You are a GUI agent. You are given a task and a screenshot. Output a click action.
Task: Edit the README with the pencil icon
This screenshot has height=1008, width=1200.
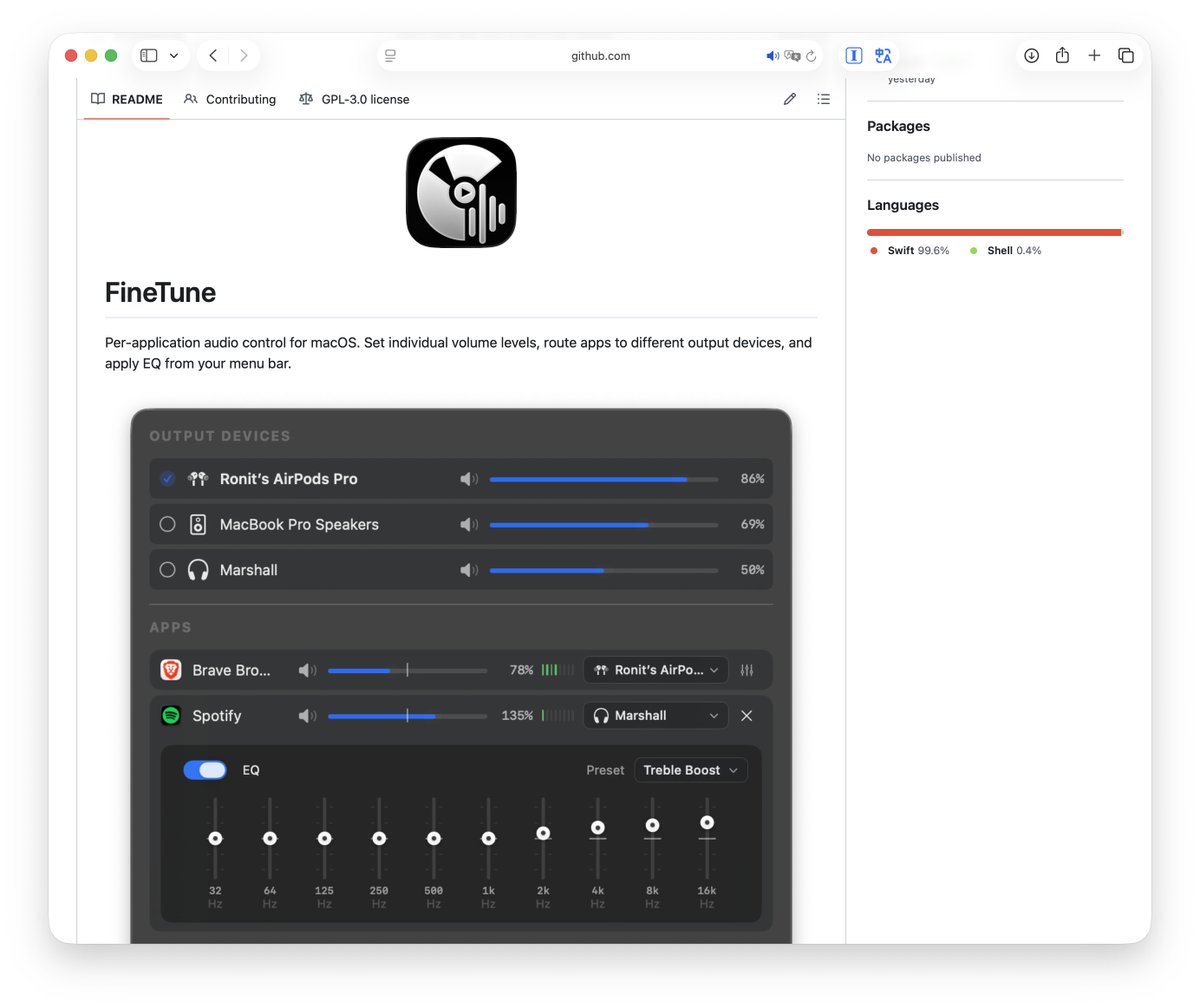[x=790, y=99]
